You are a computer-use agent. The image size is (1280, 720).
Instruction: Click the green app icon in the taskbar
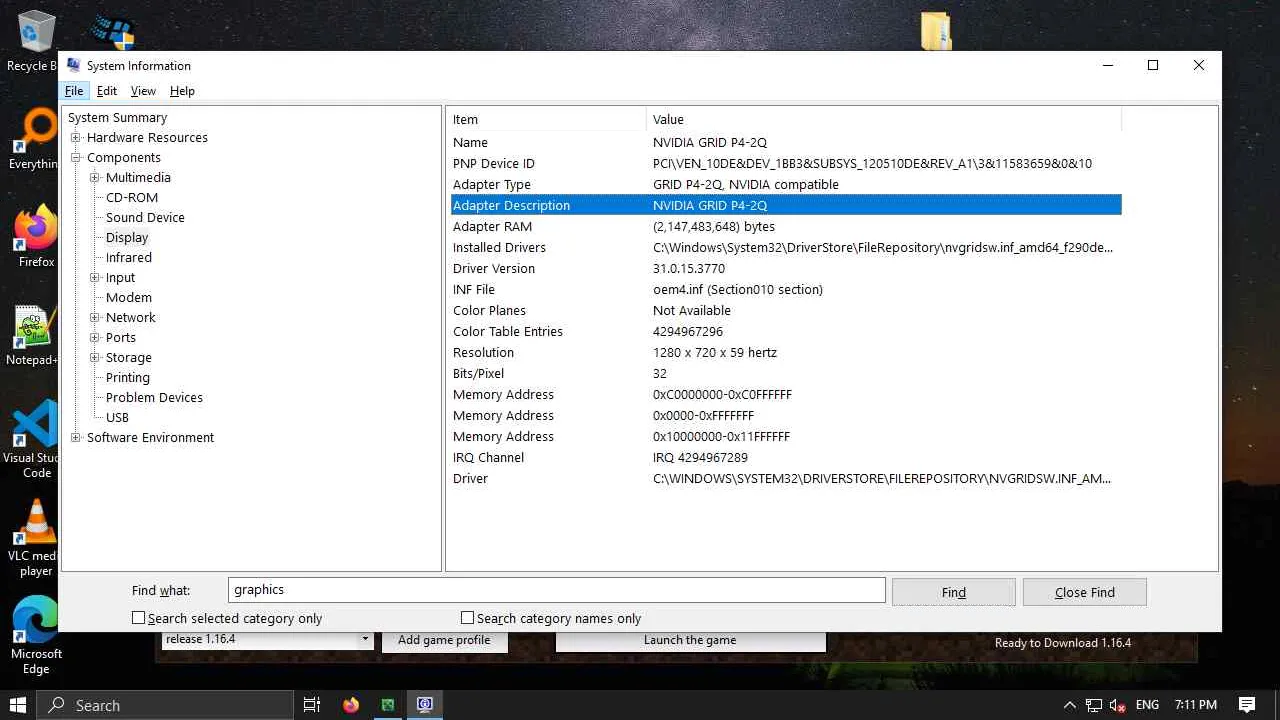(x=388, y=705)
